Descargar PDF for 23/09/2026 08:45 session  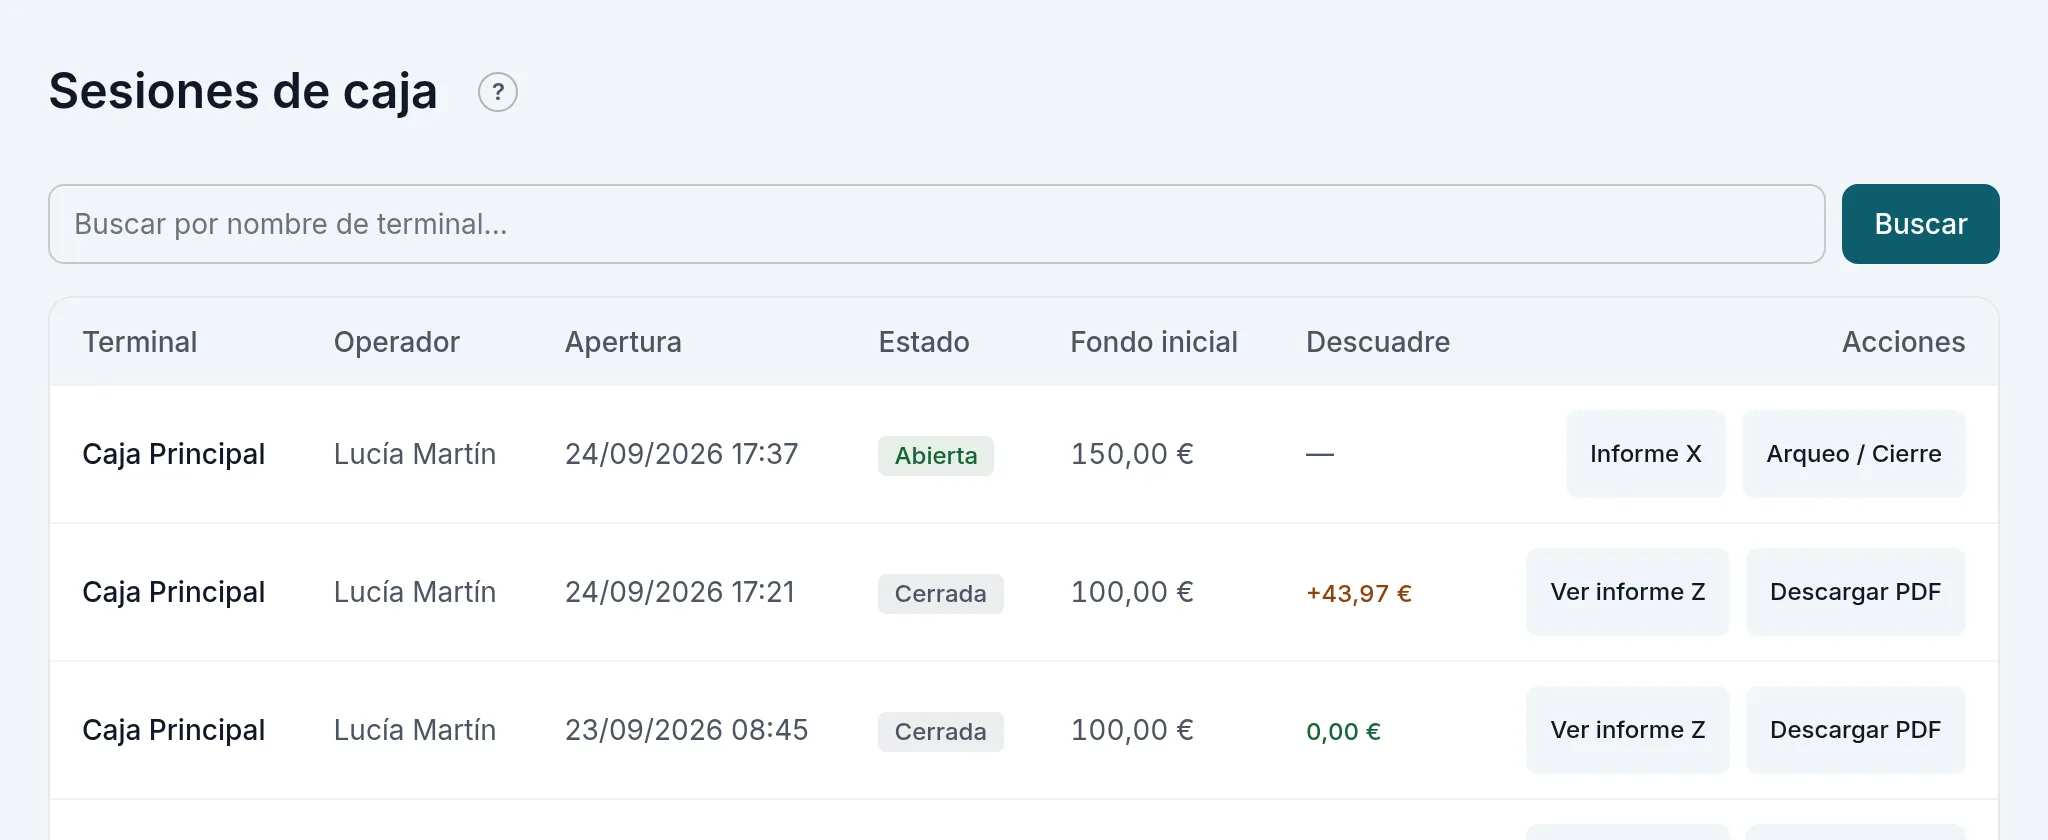coord(1856,730)
